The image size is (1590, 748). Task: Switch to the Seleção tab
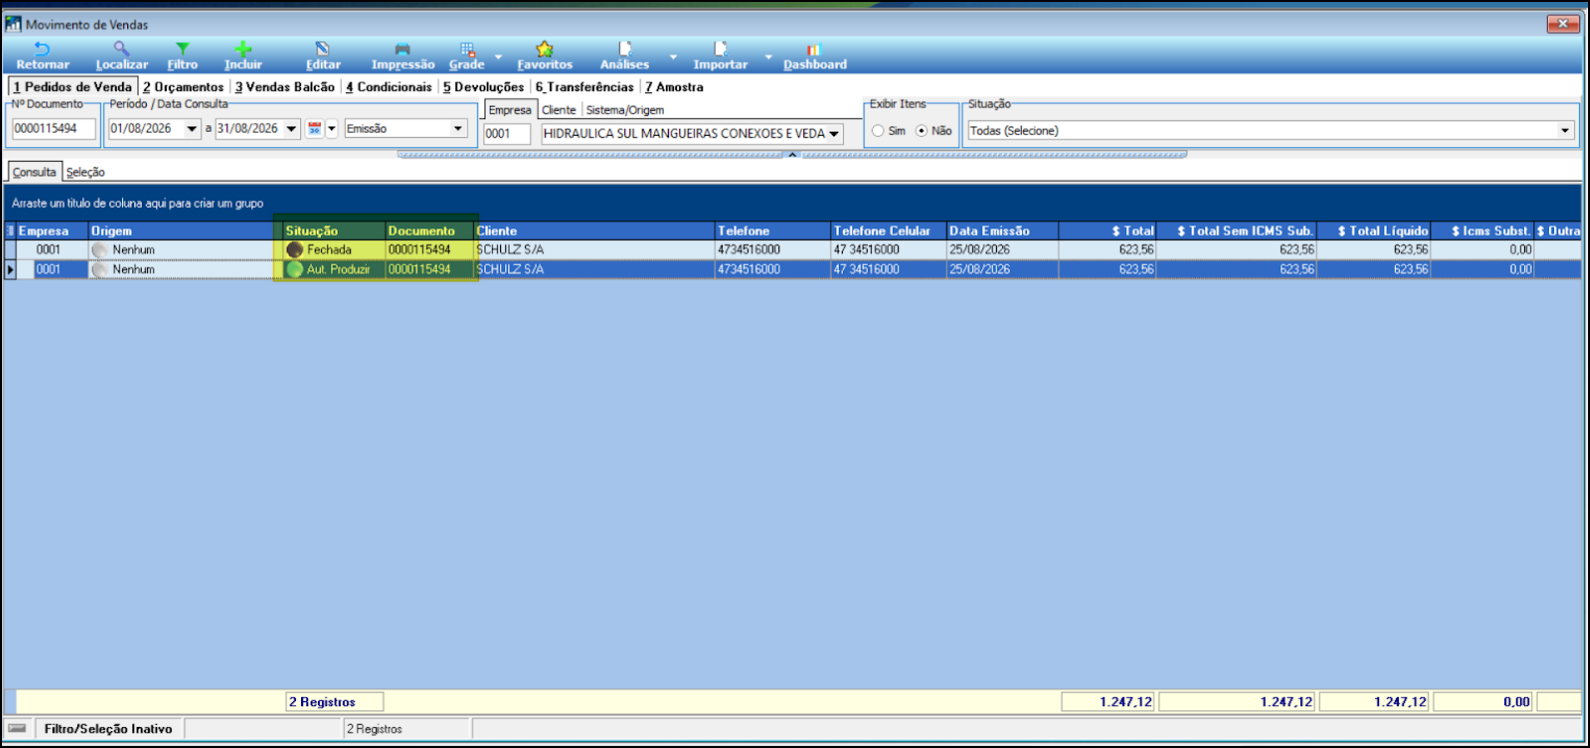click(85, 172)
